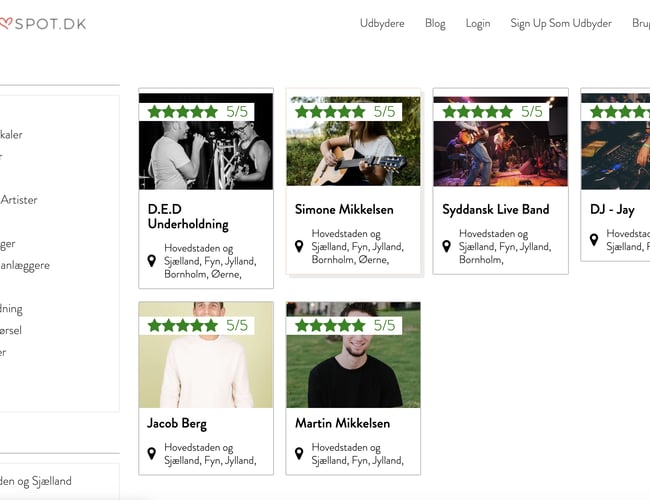Select the Simone Mikkelsen title

point(344,210)
